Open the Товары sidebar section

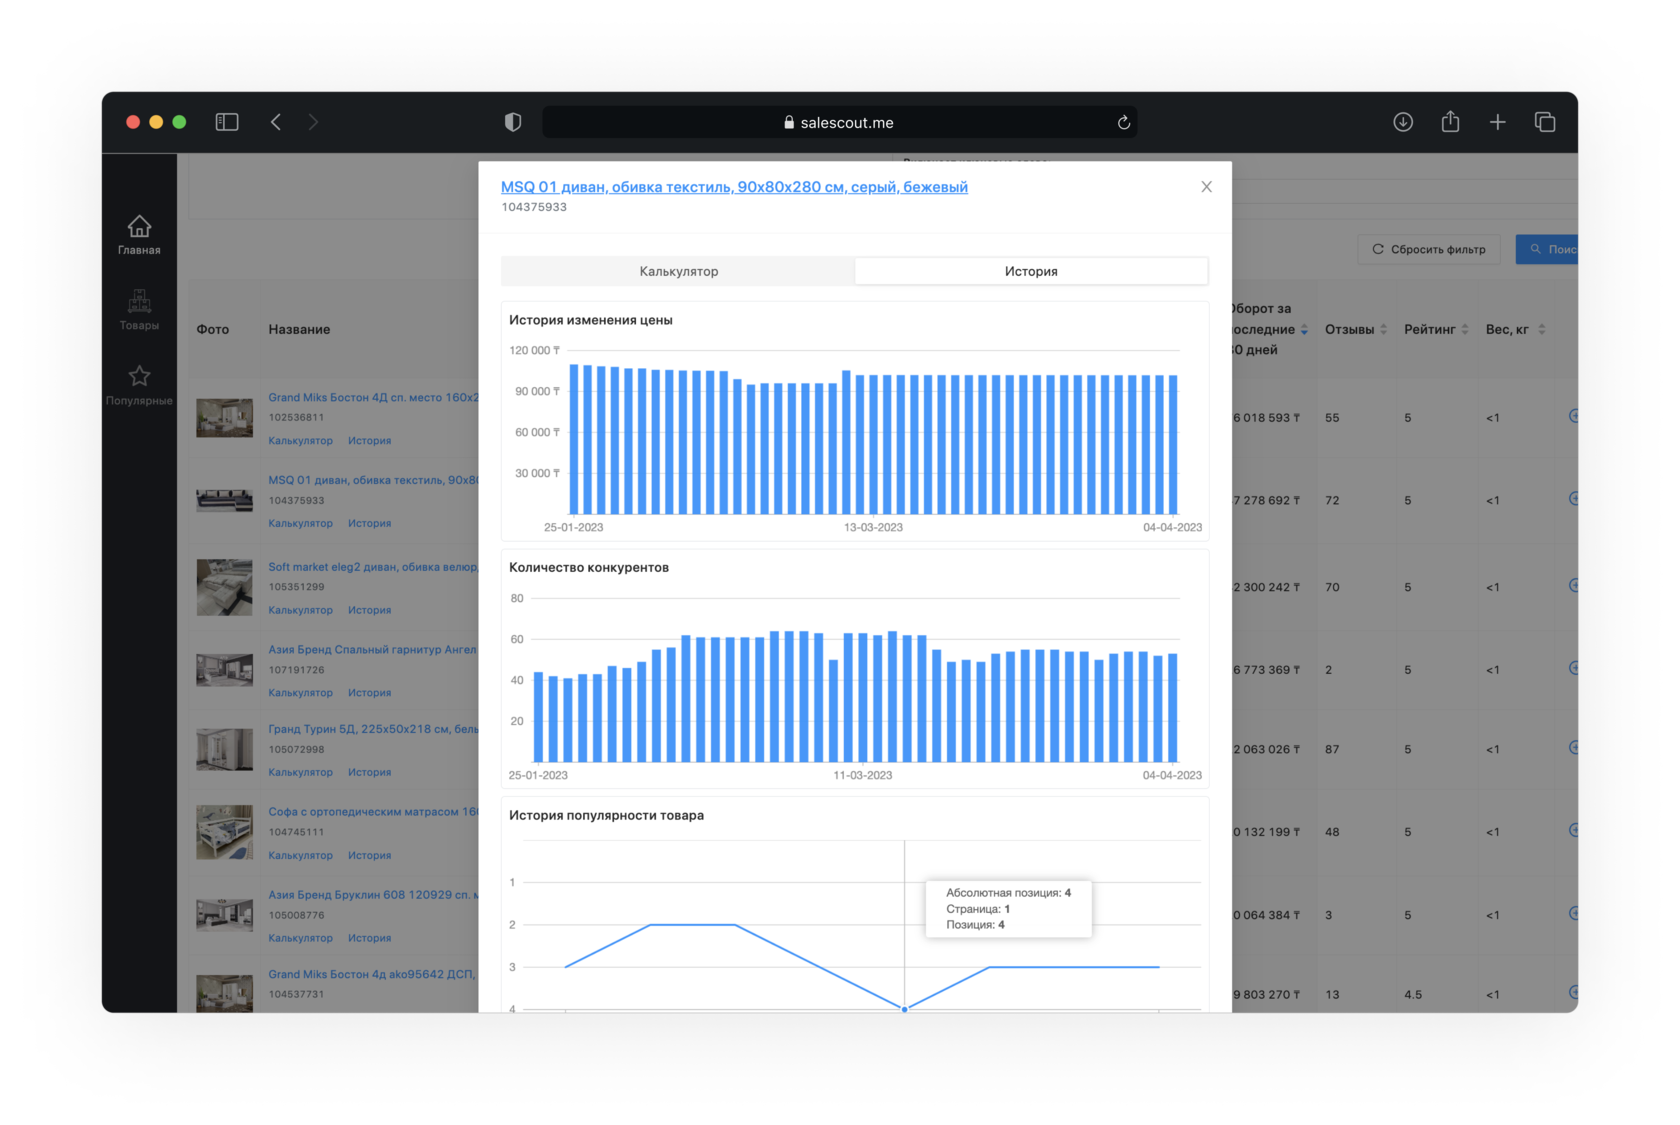(139, 310)
